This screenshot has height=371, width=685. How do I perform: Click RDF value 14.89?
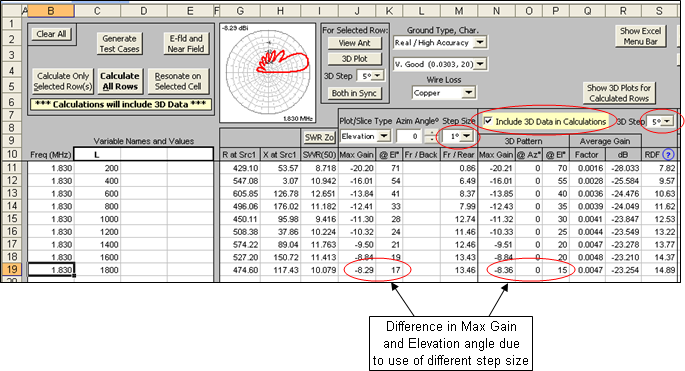point(659,270)
